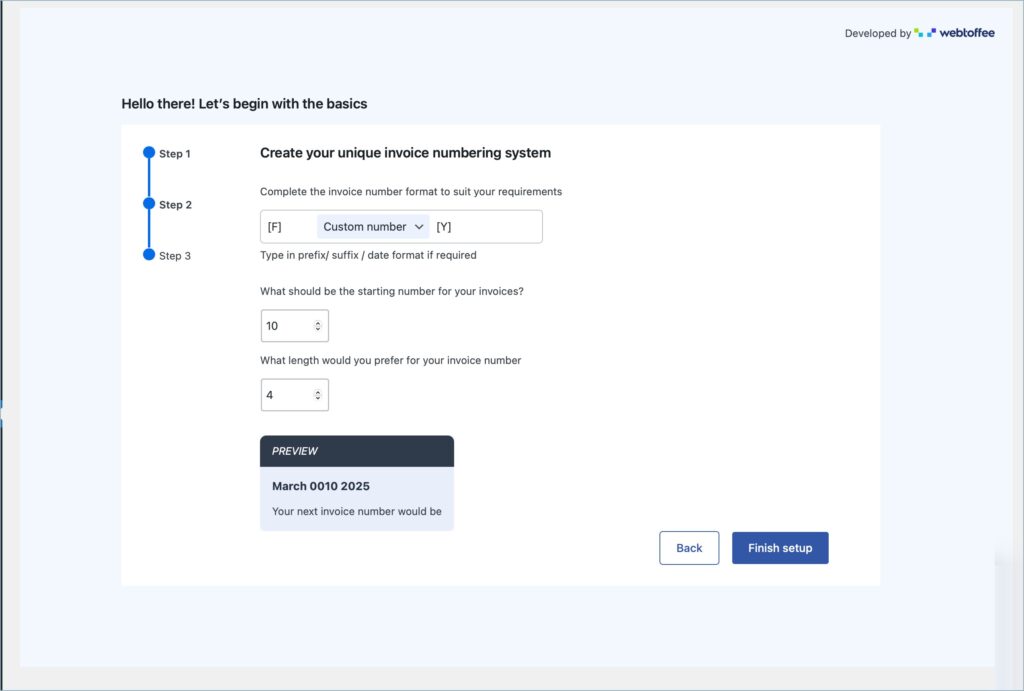
Task: Select Step 1 in the progress tracker
Action: 167,153
